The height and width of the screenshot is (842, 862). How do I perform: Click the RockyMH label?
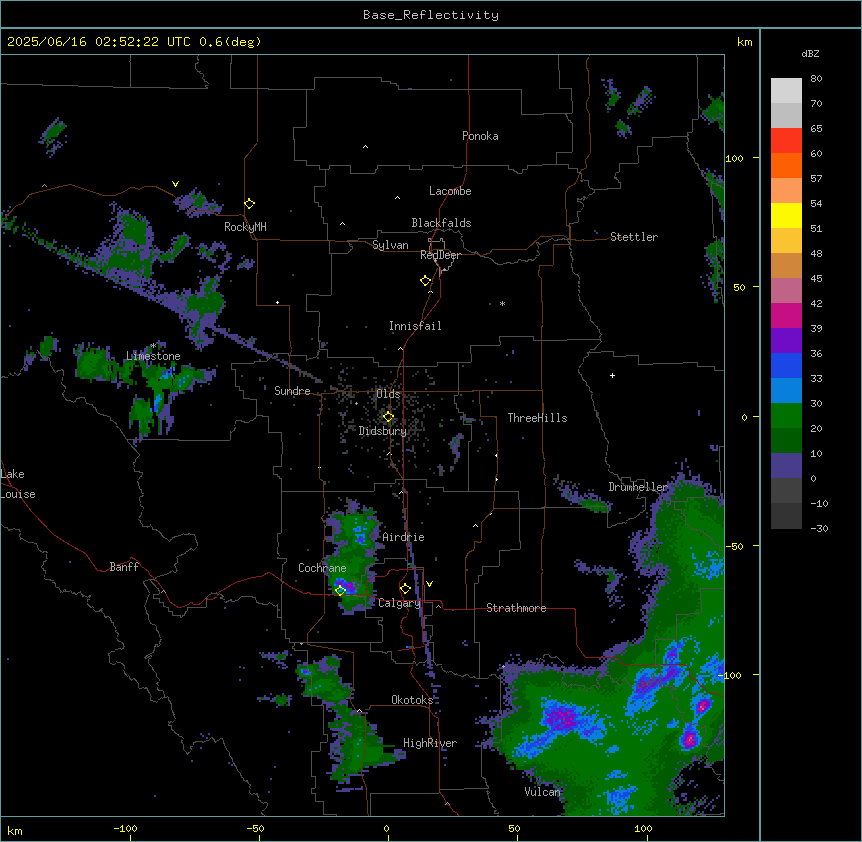[245, 227]
